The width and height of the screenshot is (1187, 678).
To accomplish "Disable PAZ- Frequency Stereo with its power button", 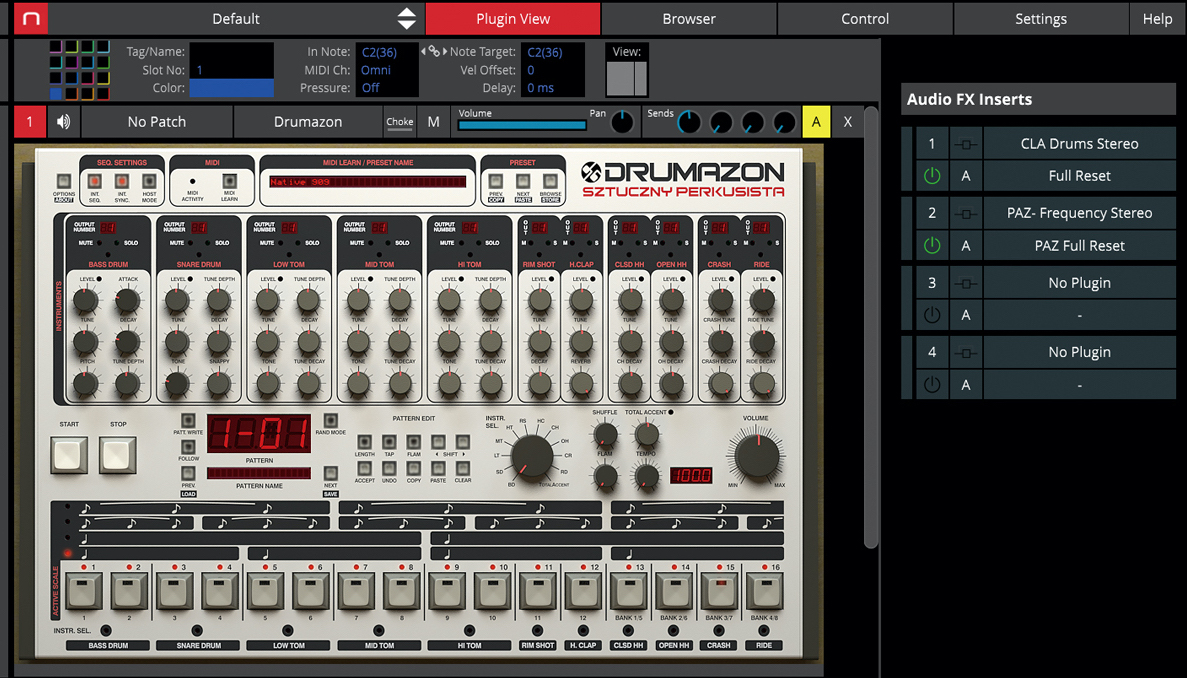I will [x=932, y=246].
